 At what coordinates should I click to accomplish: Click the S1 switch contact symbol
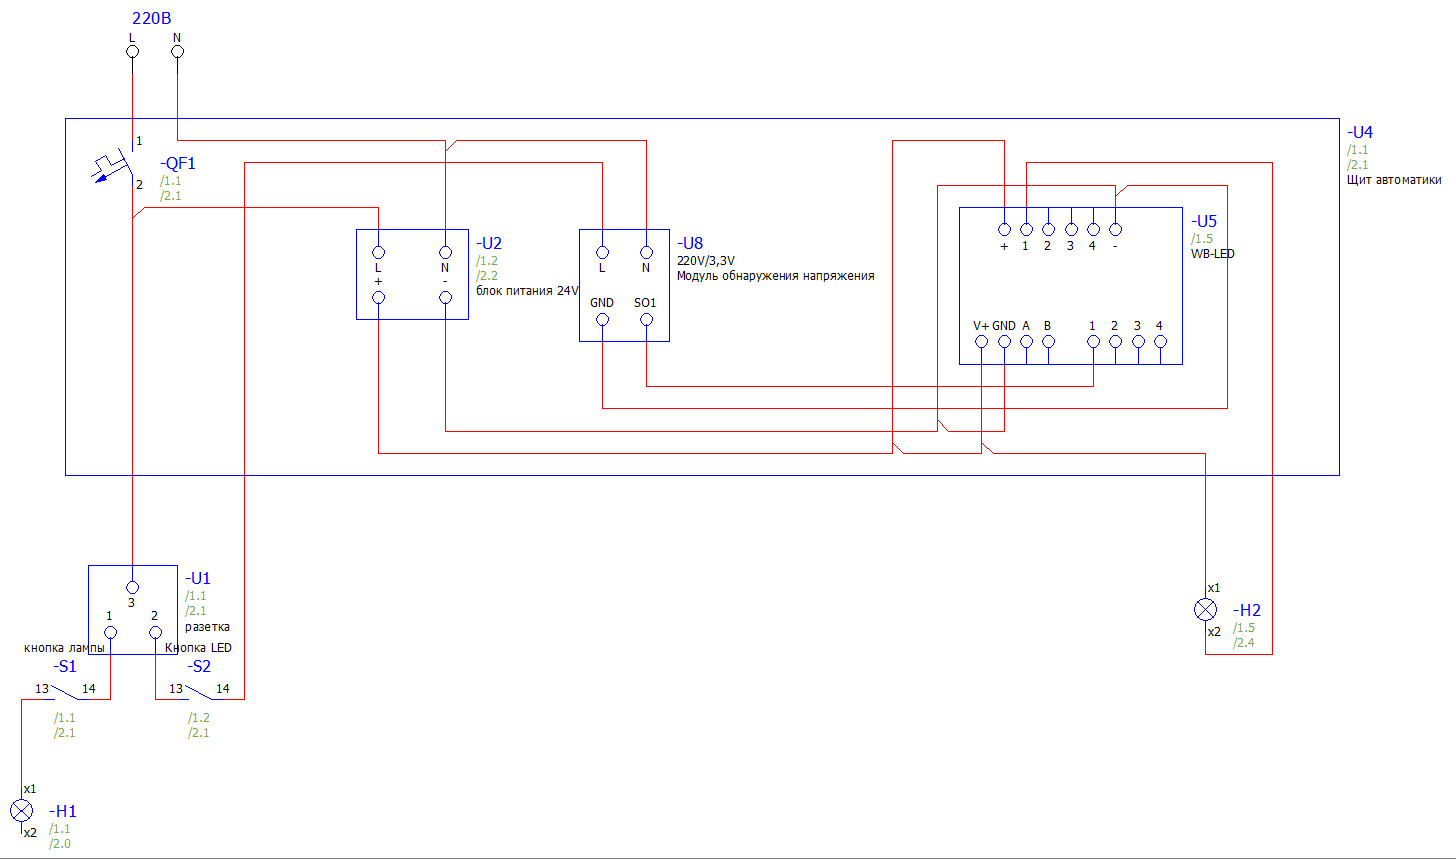click(x=65, y=691)
